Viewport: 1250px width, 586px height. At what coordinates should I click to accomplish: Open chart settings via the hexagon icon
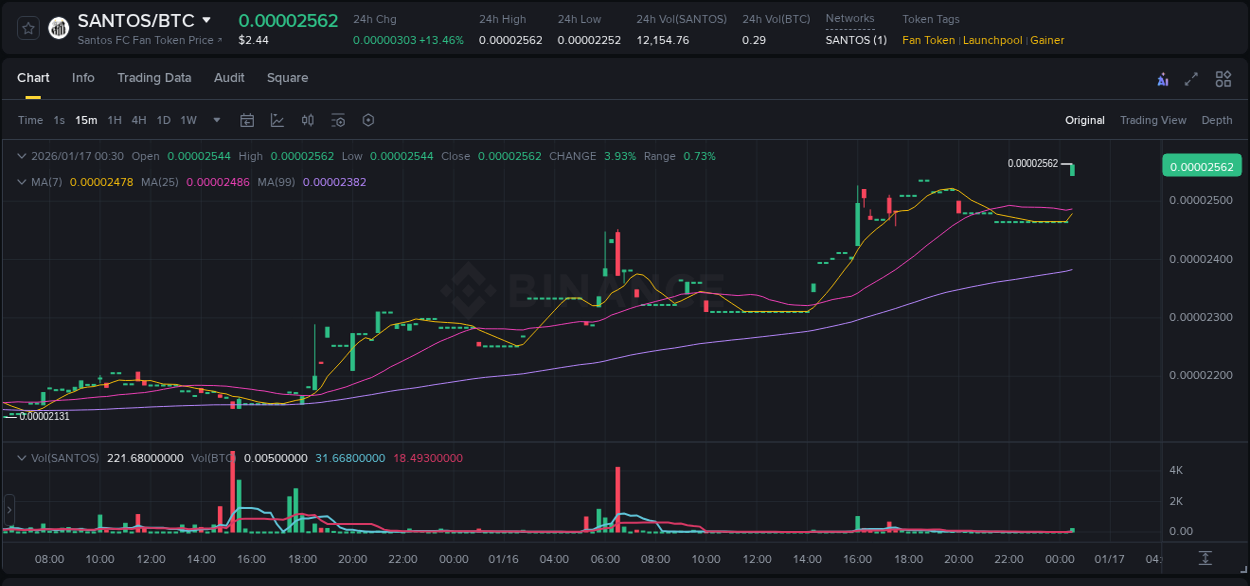pyautogui.click(x=368, y=120)
